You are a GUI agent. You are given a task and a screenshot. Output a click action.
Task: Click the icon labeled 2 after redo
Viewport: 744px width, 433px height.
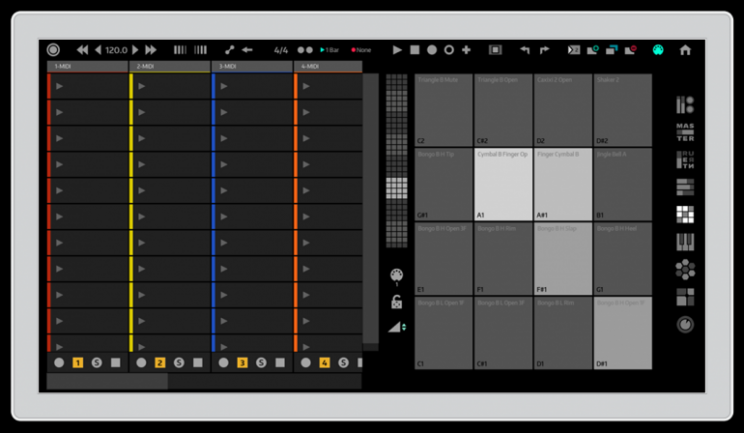(574, 50)
